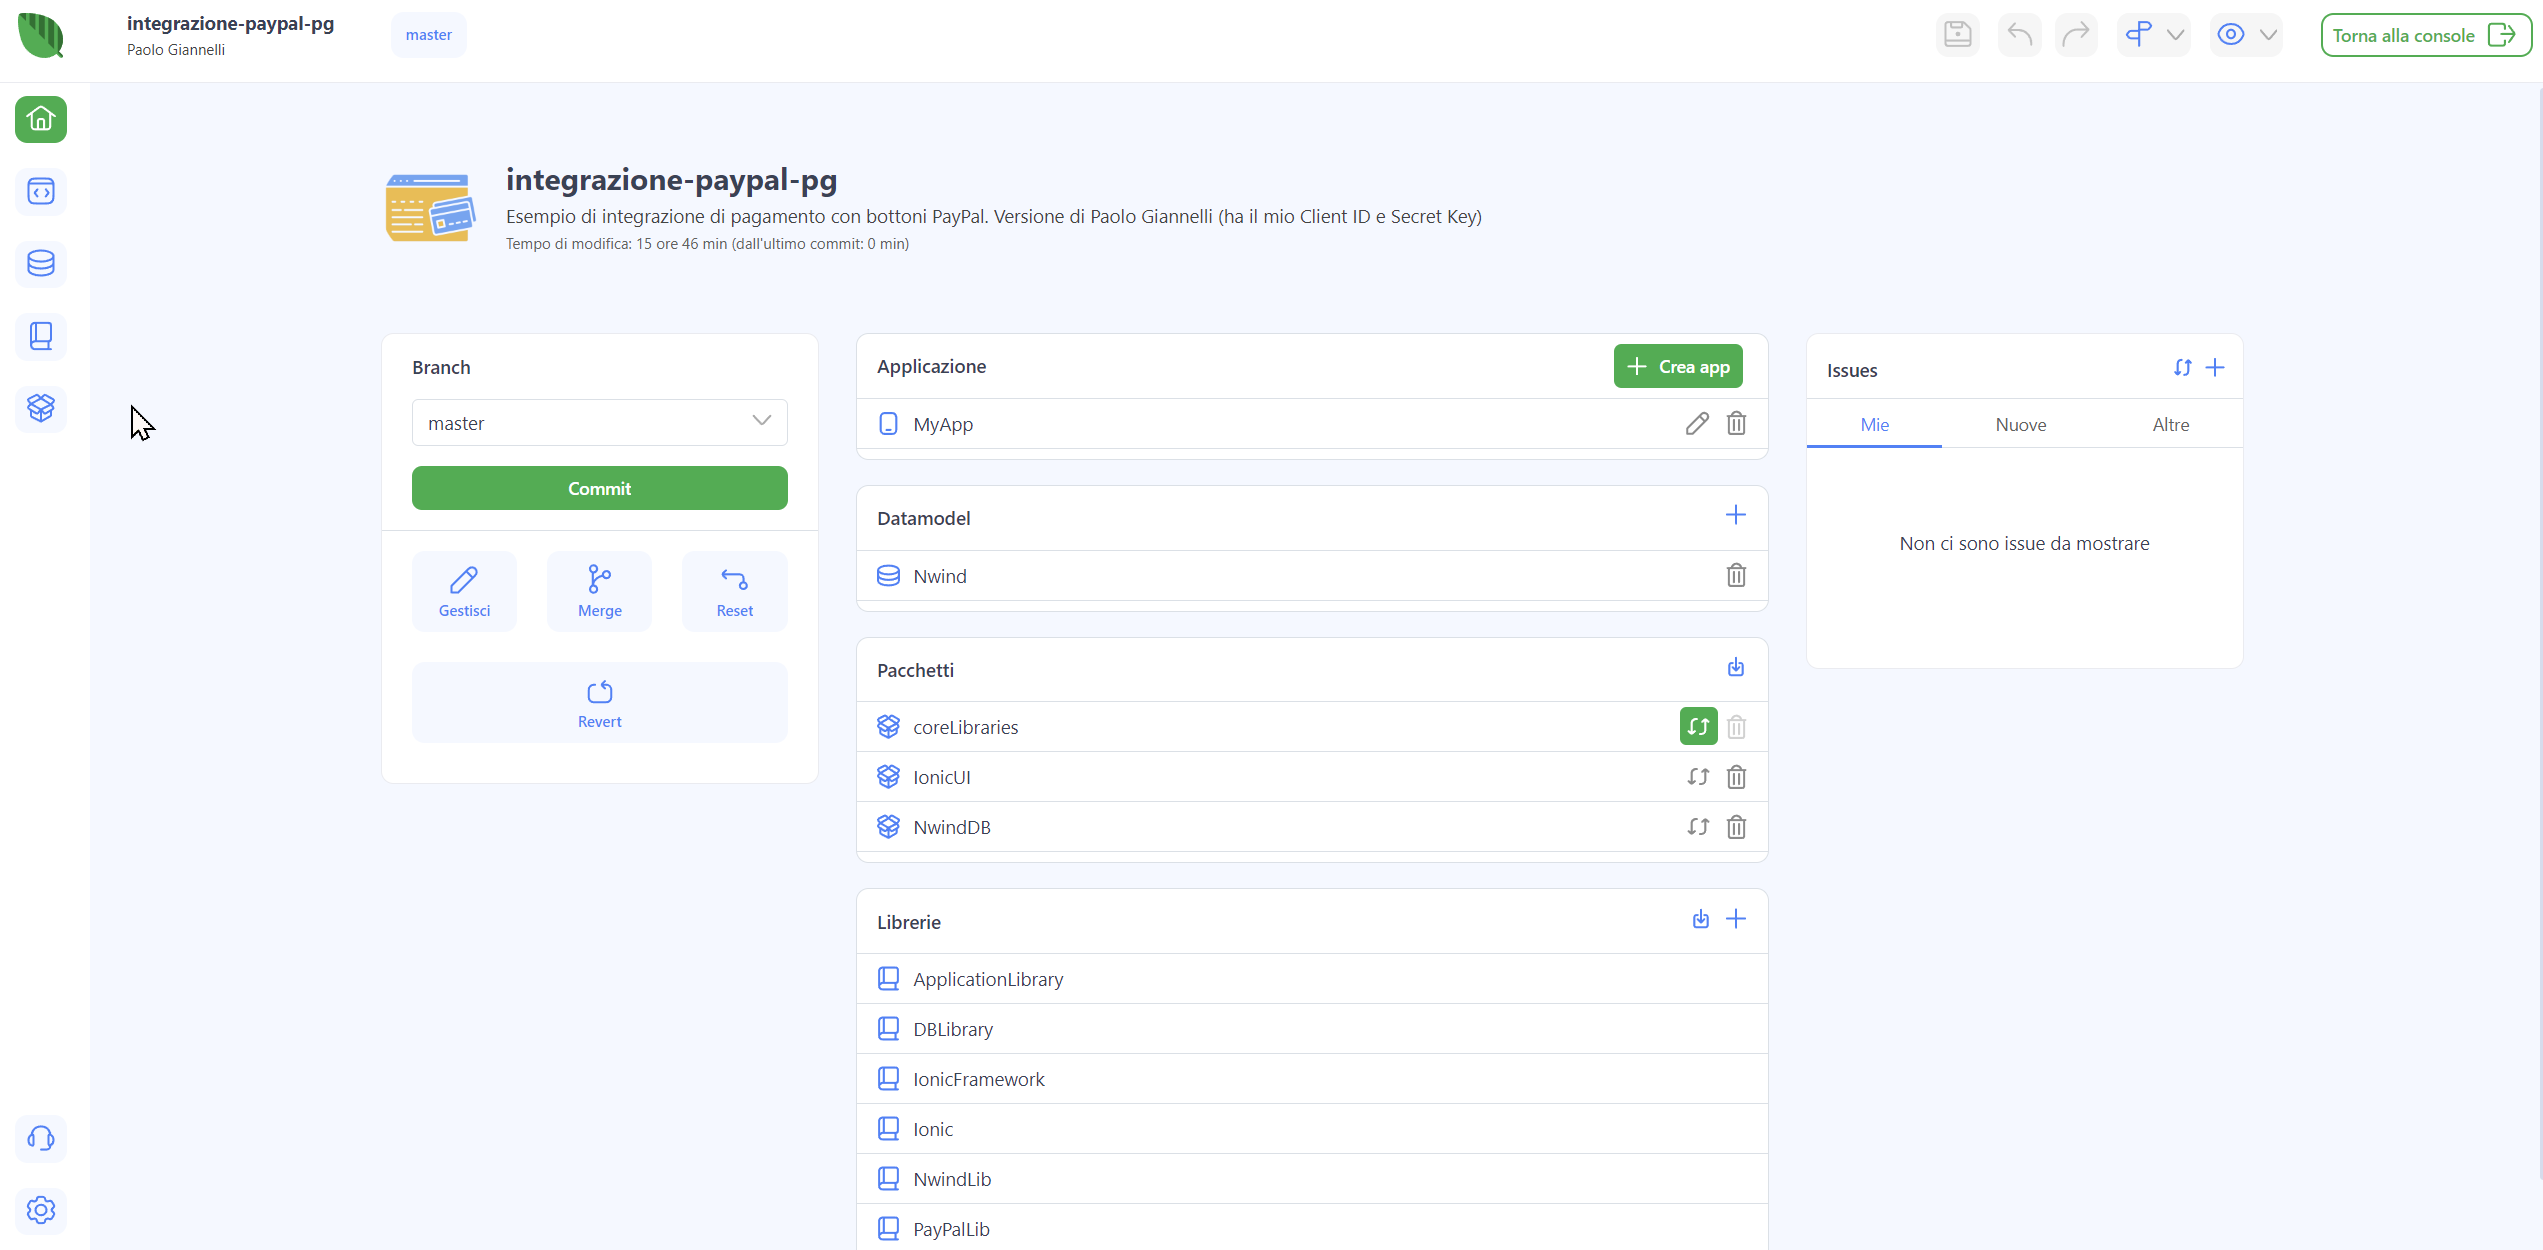The height and width of the screenshot is (1250, 2543).
Task: Import a package in Pacchetti
Action: point(1736,667)
